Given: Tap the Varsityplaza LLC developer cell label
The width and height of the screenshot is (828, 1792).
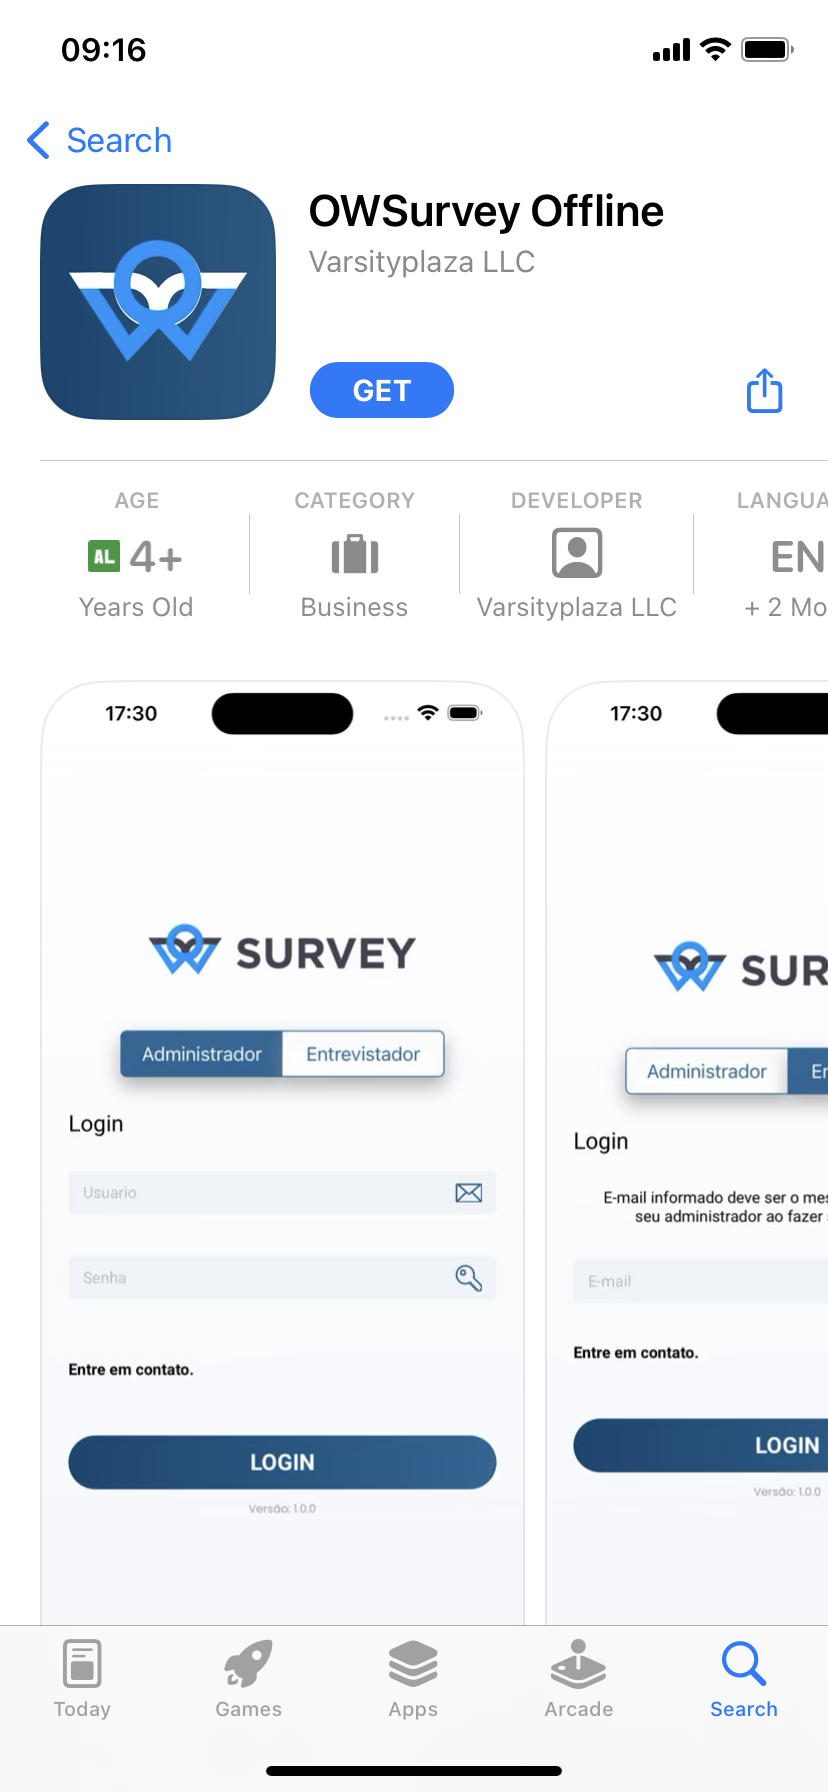Looking at the screenshot, I should point(577,607).
